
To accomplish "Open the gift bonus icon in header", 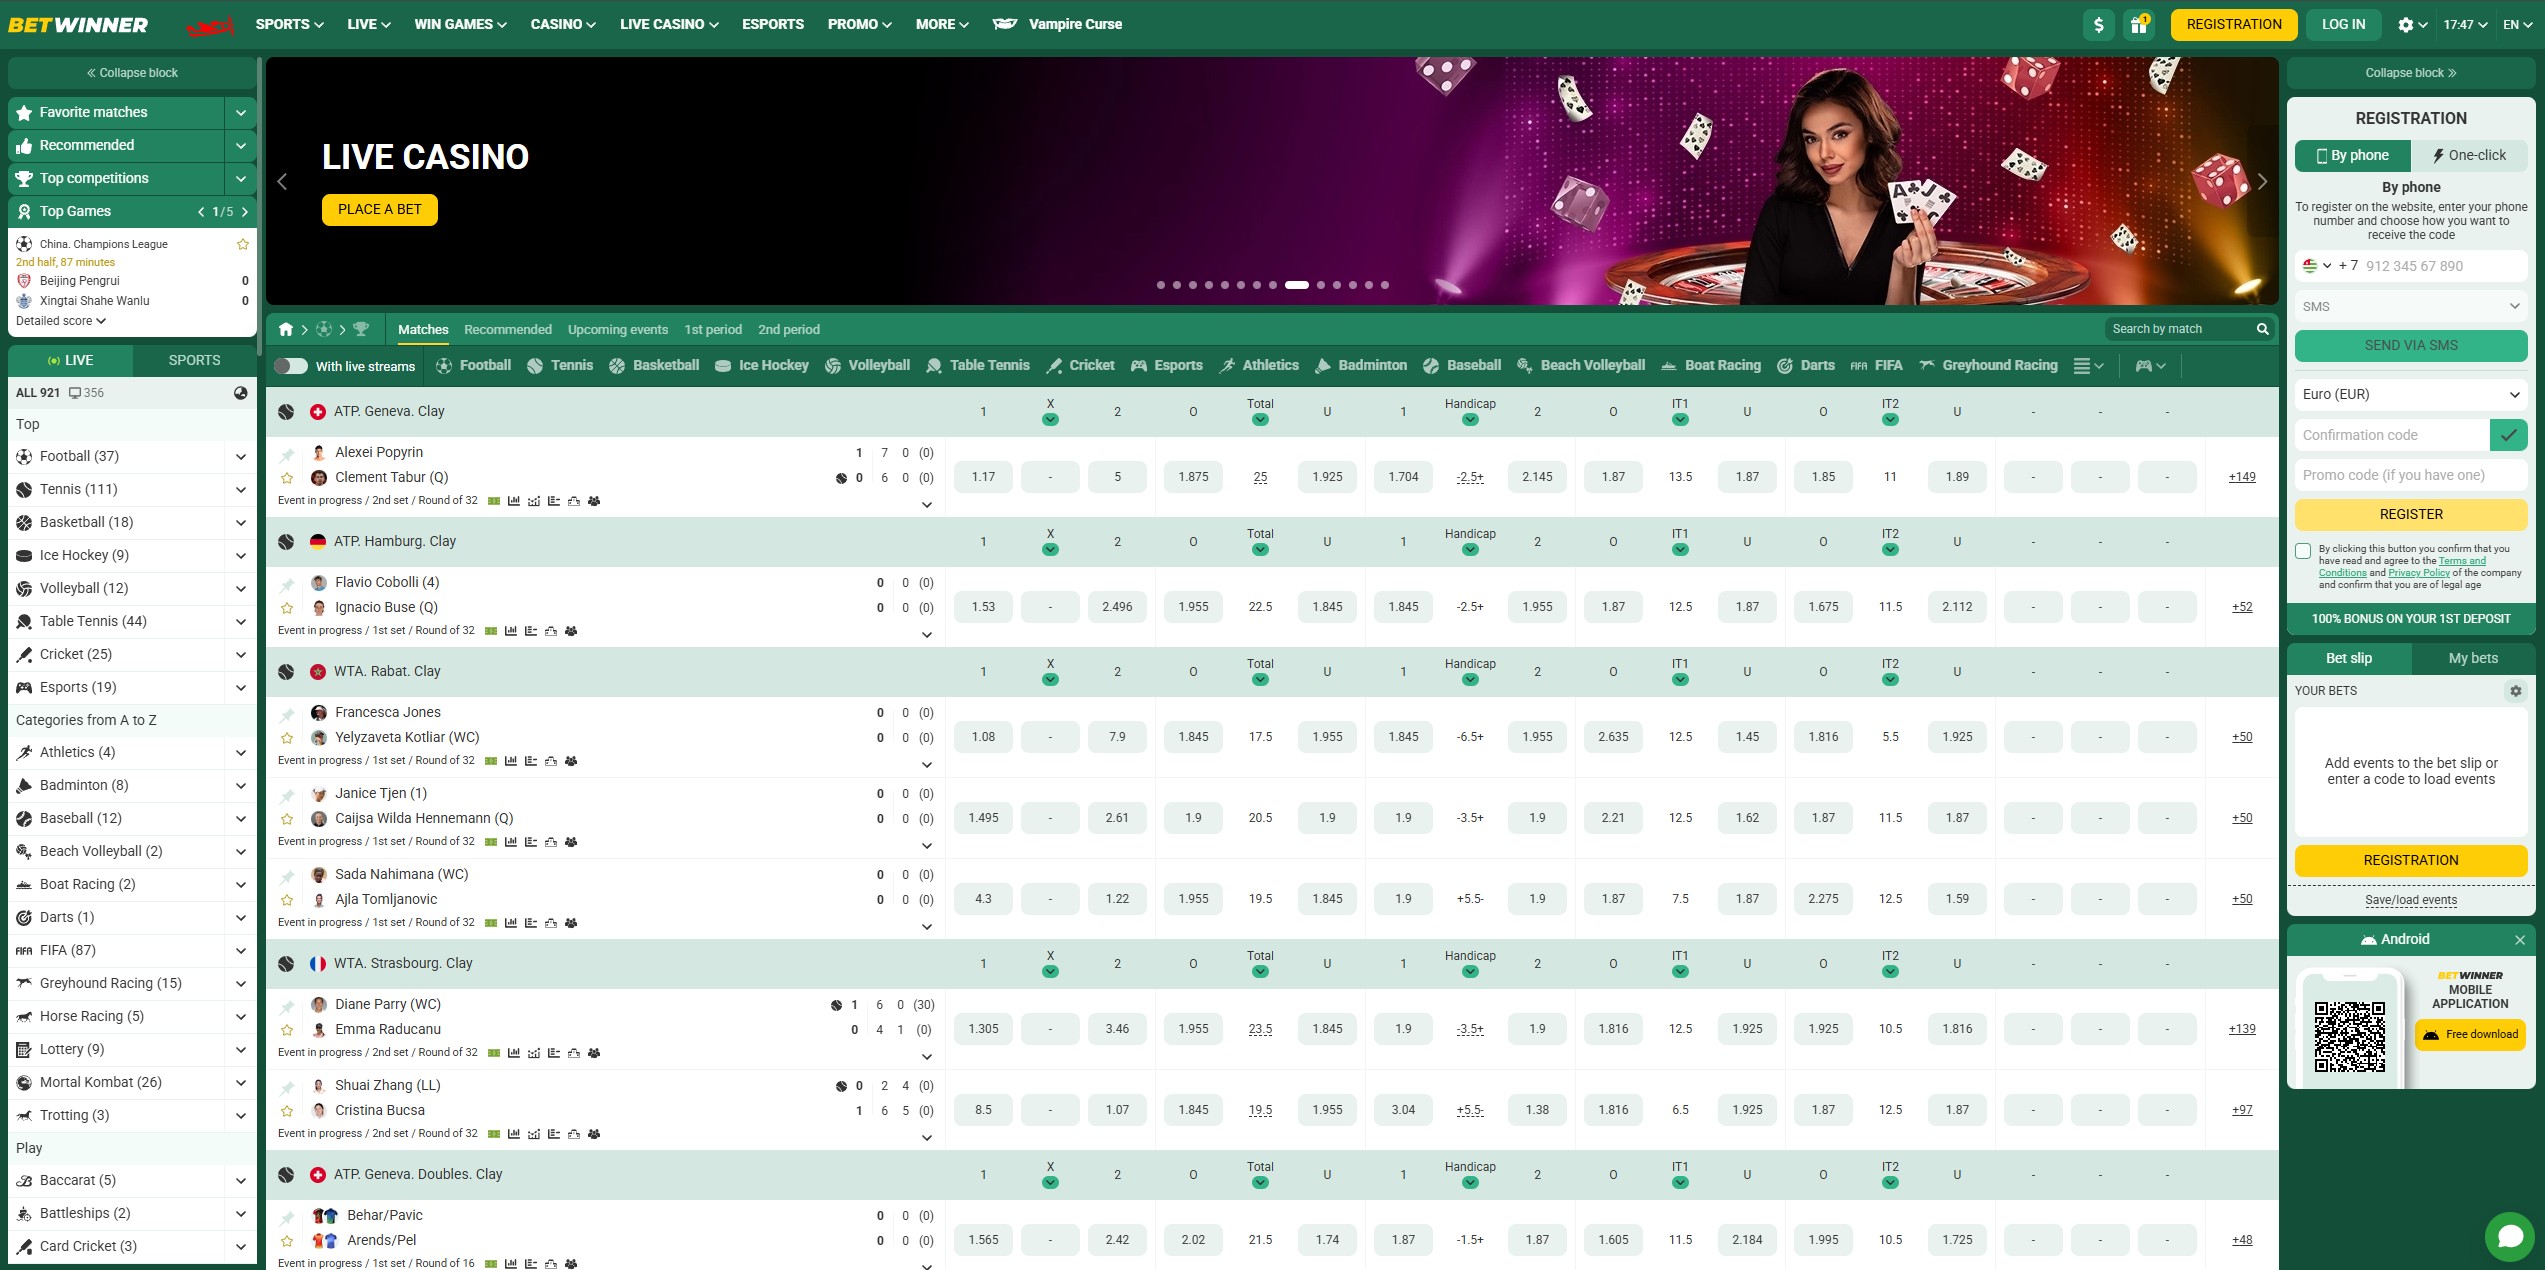I will [x=2138, y=25].
